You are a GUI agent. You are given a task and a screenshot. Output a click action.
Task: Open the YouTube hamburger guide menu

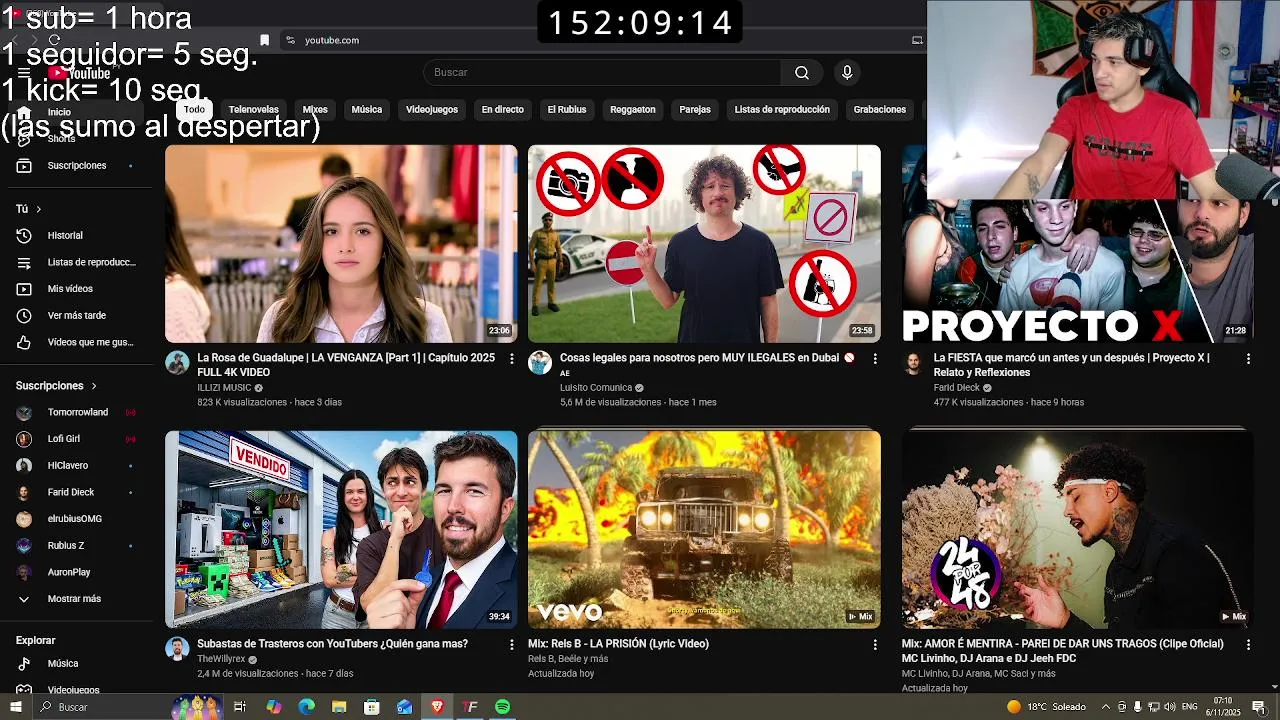click(x=23, y=73)
